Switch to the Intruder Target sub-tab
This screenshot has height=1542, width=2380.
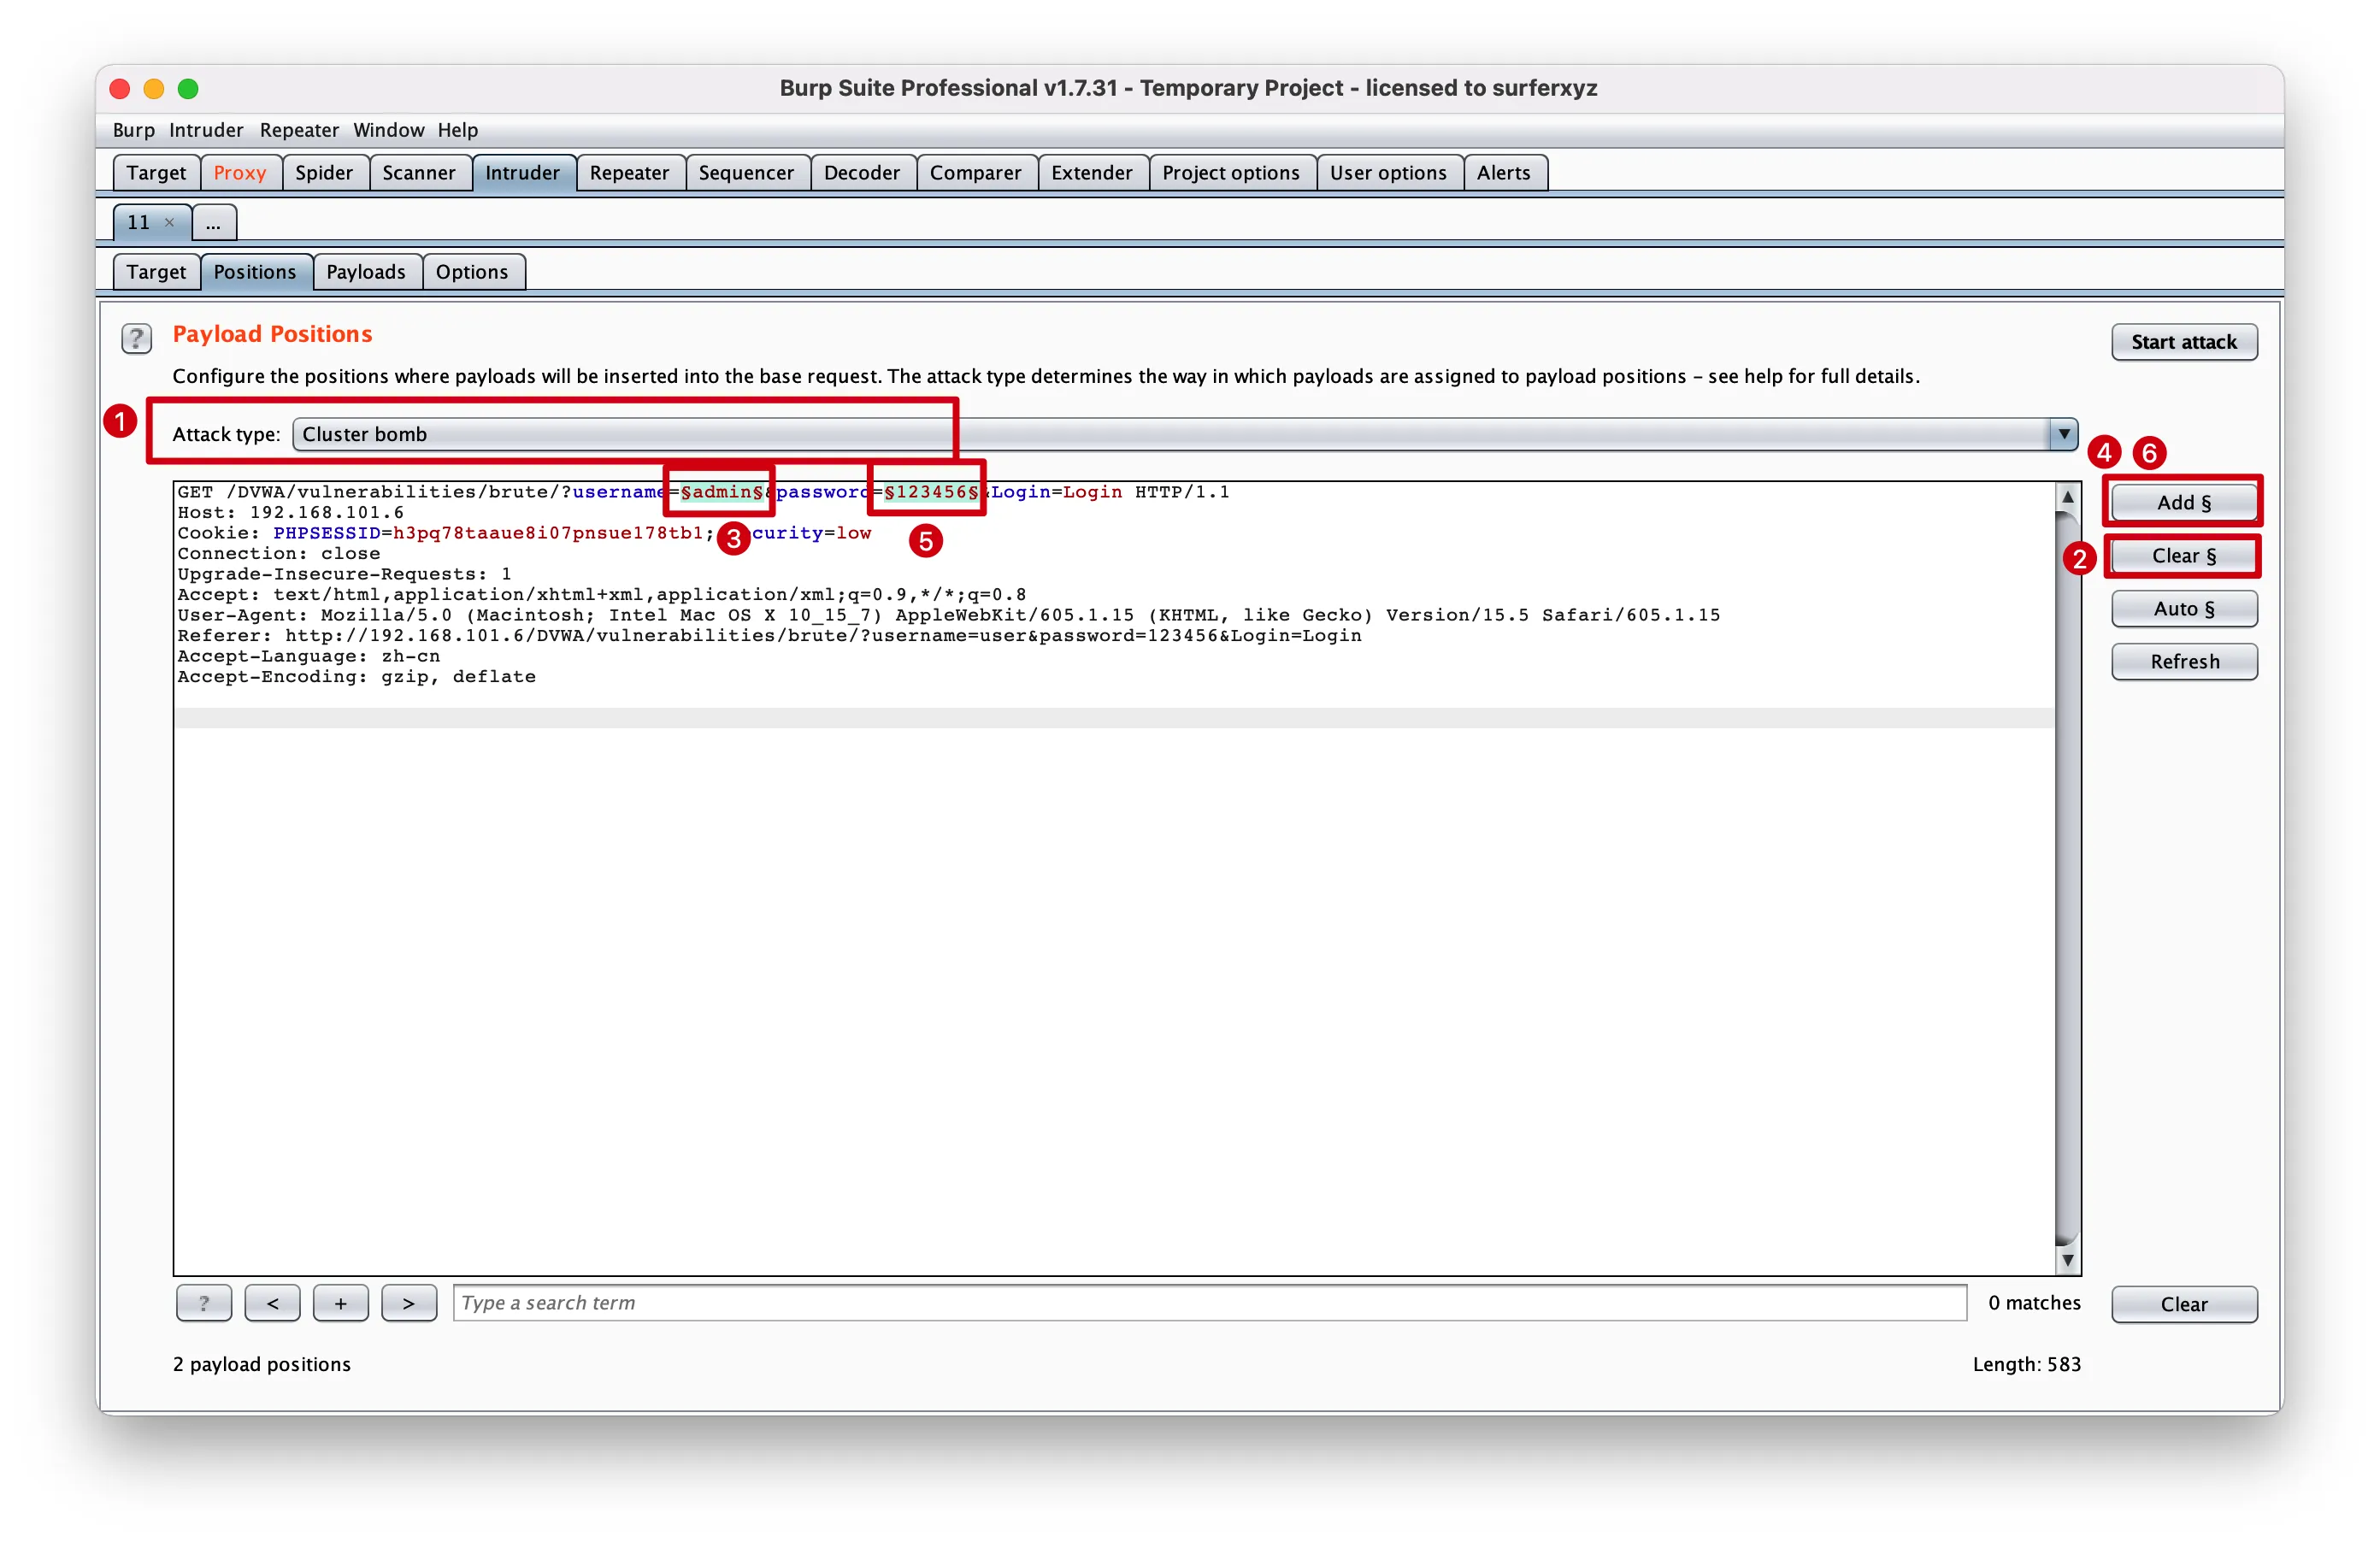(156, 272)
